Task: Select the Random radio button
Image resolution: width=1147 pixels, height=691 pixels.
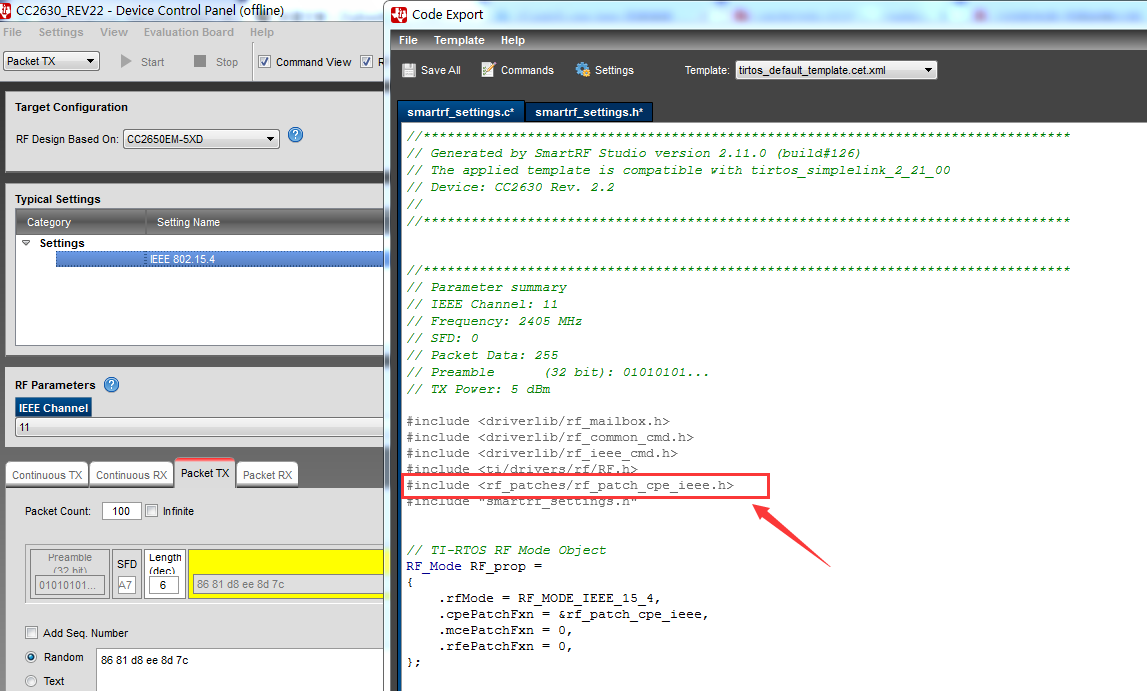Action: pos(31,657)
